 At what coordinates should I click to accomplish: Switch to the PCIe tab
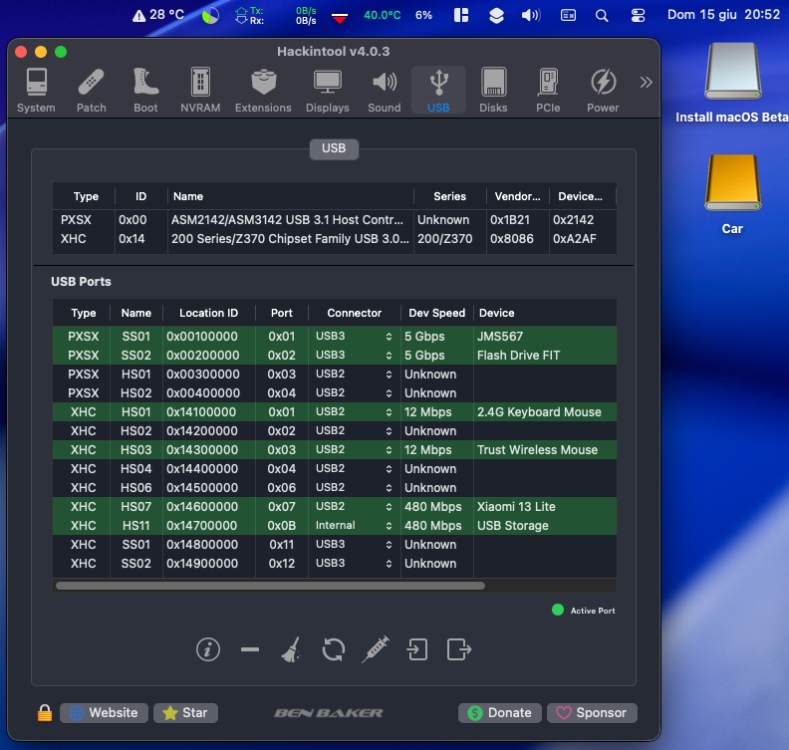tap(548, 91)
